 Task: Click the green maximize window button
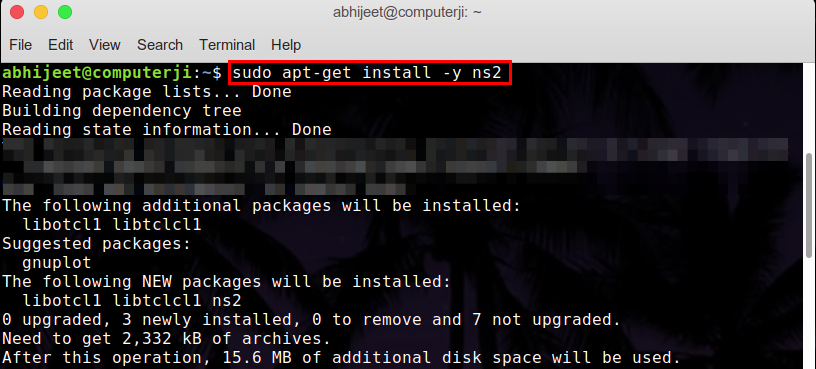coord(65,12)
